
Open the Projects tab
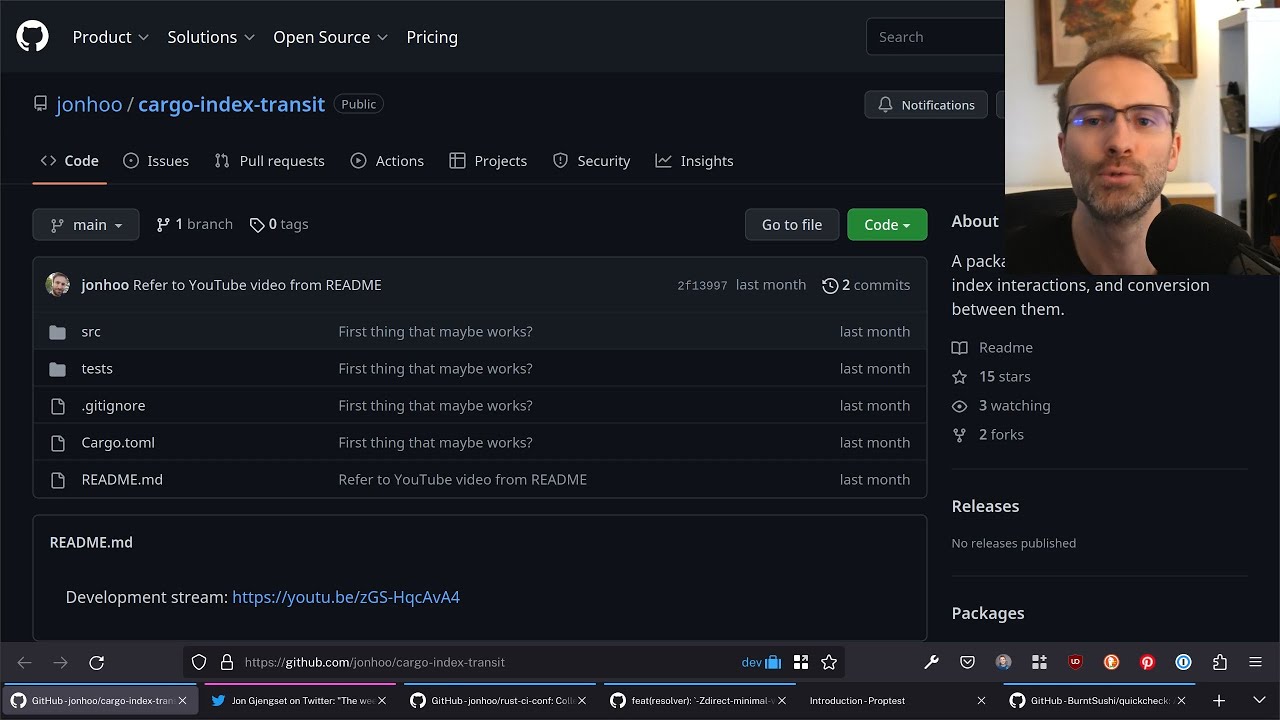pos(488,161)
